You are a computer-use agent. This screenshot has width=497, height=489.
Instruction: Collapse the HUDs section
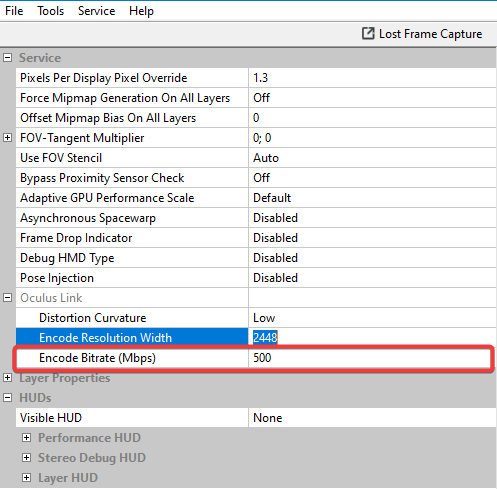coord(7,398)
